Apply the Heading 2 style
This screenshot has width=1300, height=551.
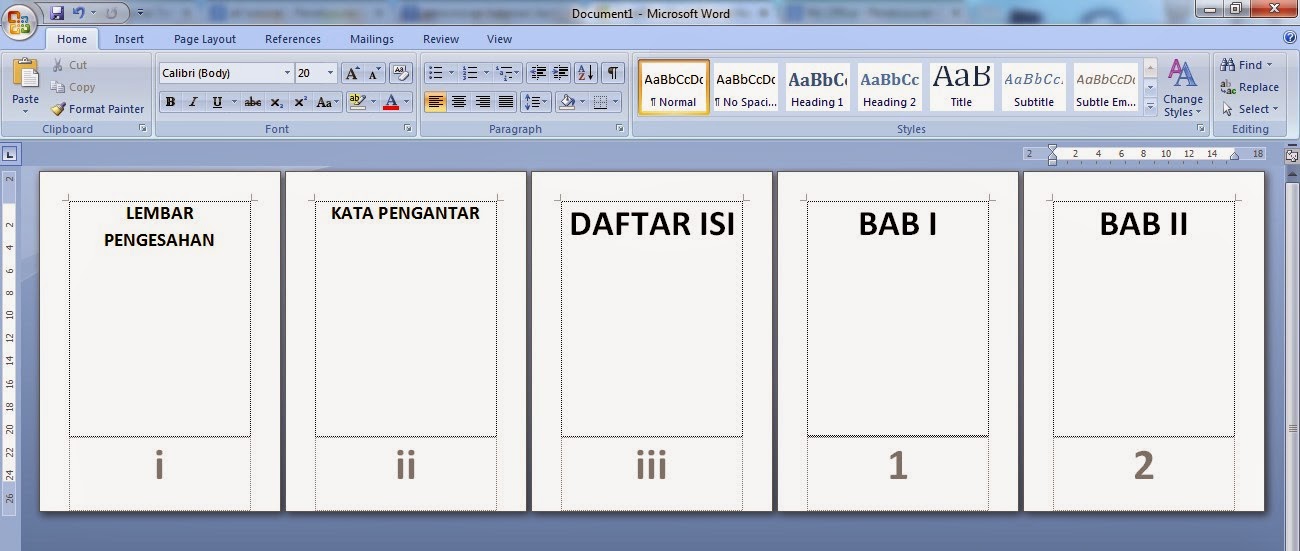889,87
